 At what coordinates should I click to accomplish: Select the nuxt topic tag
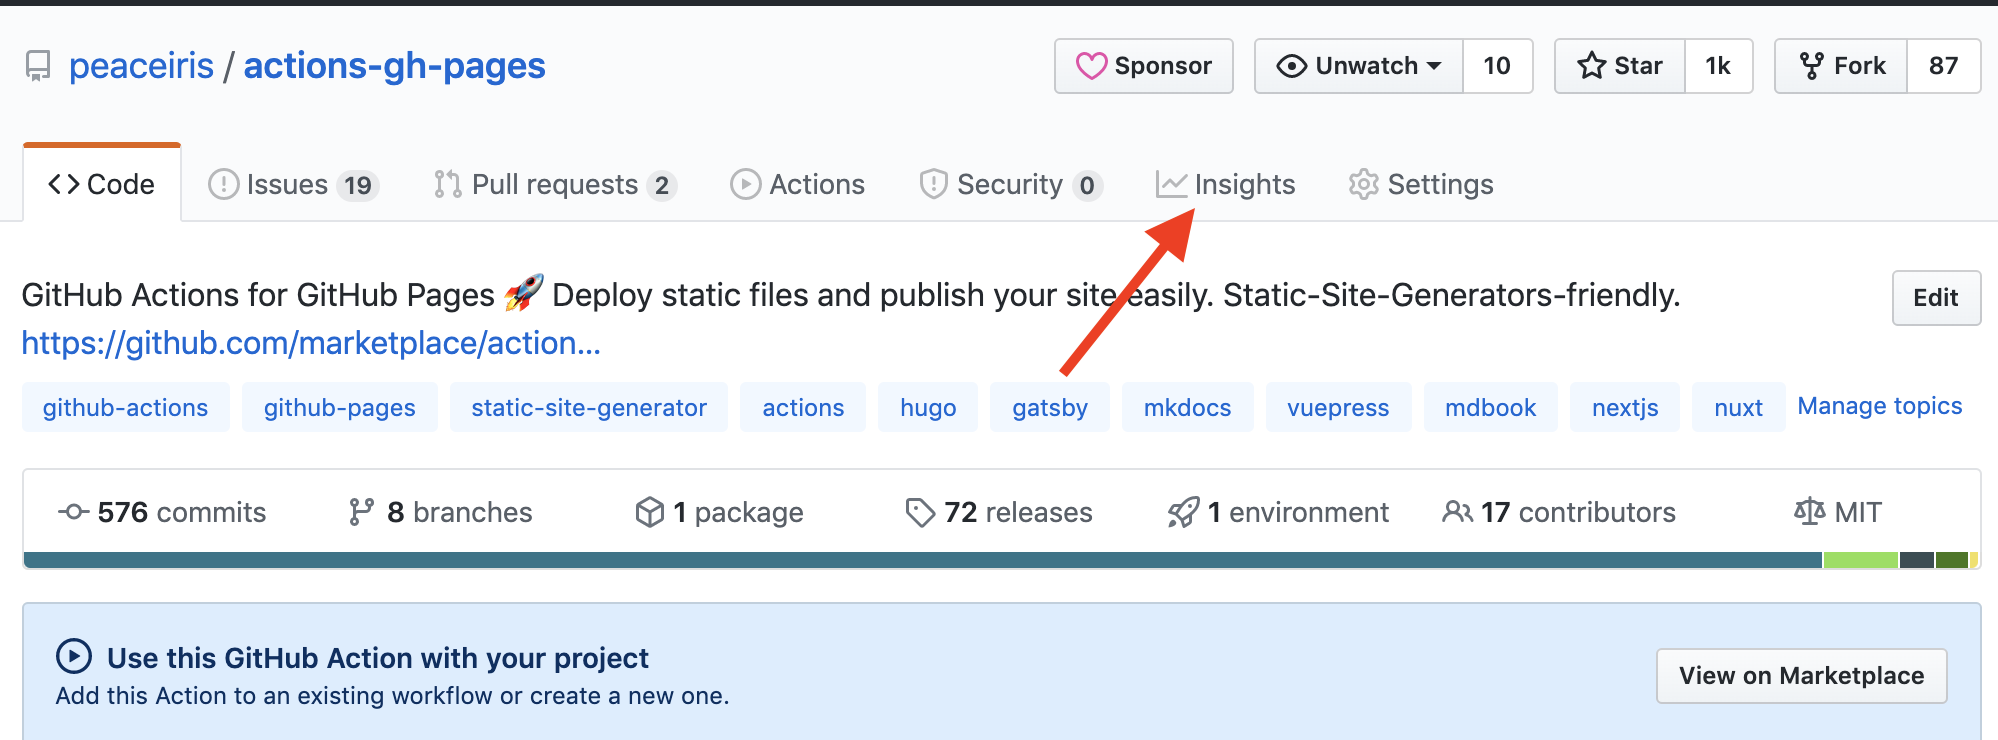(x=1739, y=407)
